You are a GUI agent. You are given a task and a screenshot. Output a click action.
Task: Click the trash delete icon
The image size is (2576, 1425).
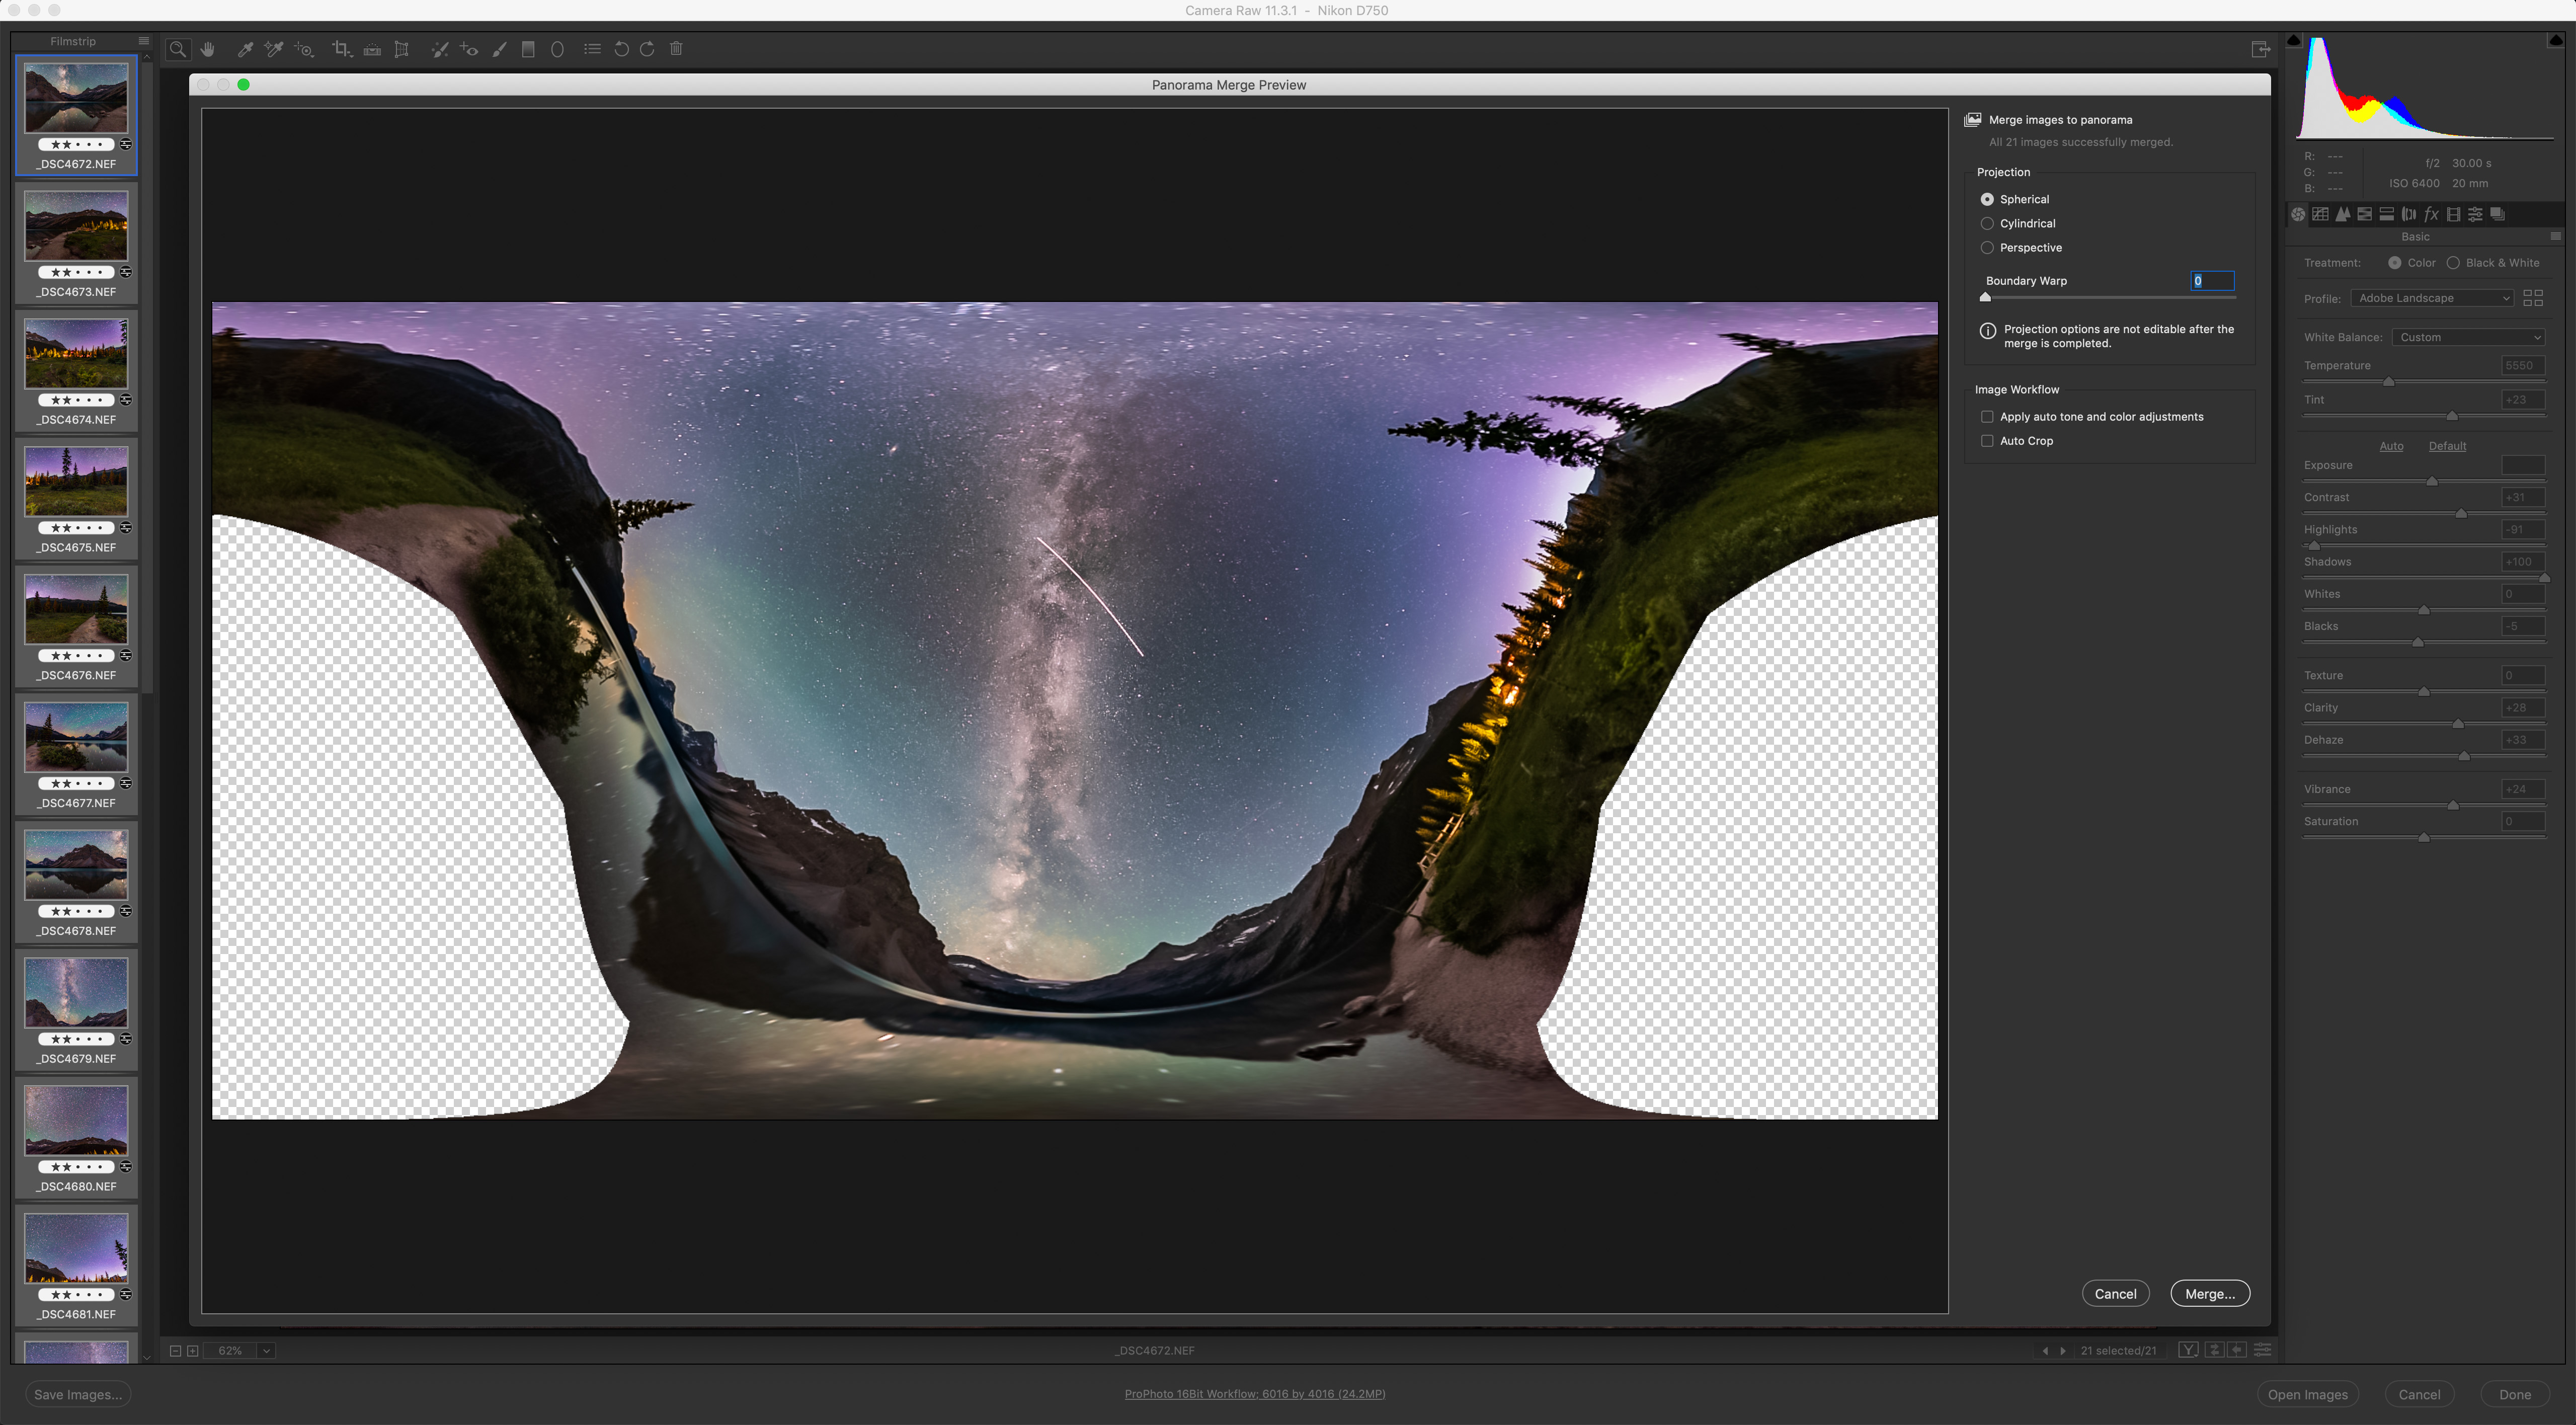pyautogui.click(x=676, y=49)
